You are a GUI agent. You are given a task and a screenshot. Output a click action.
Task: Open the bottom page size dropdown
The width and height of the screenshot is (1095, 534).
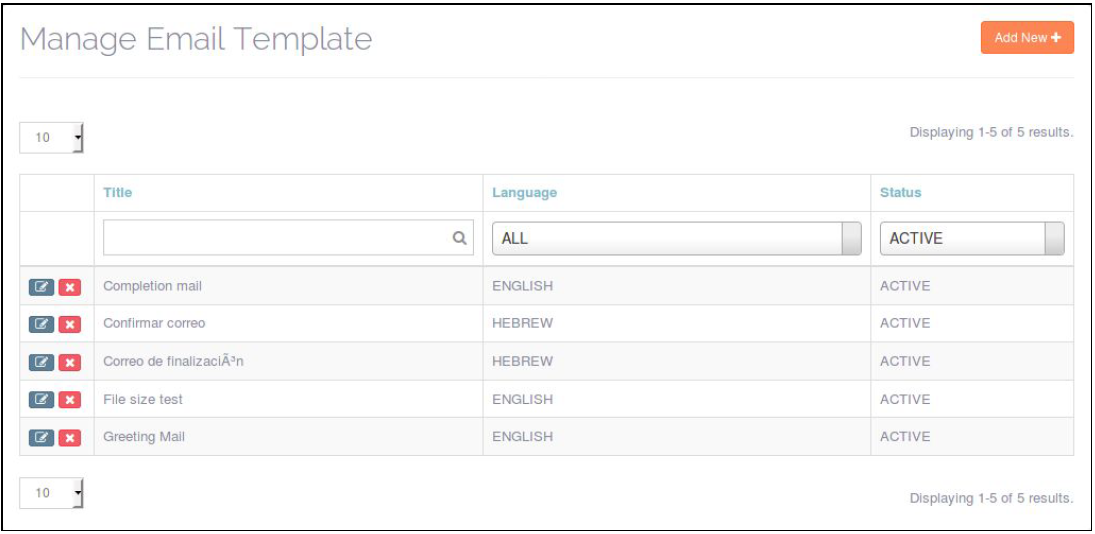[52, 493]
